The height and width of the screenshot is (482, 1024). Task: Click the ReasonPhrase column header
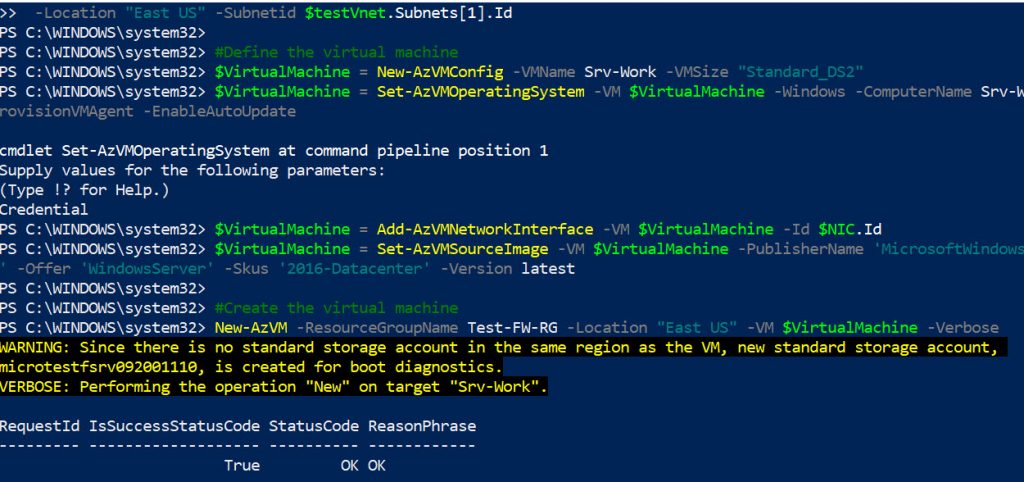(422, 426)
